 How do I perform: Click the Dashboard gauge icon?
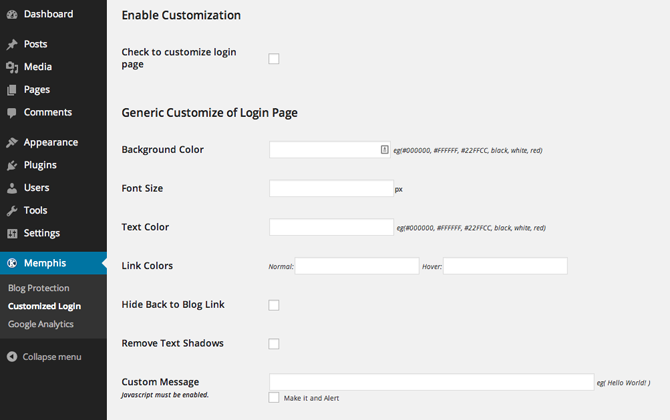[x=11, y=15]
